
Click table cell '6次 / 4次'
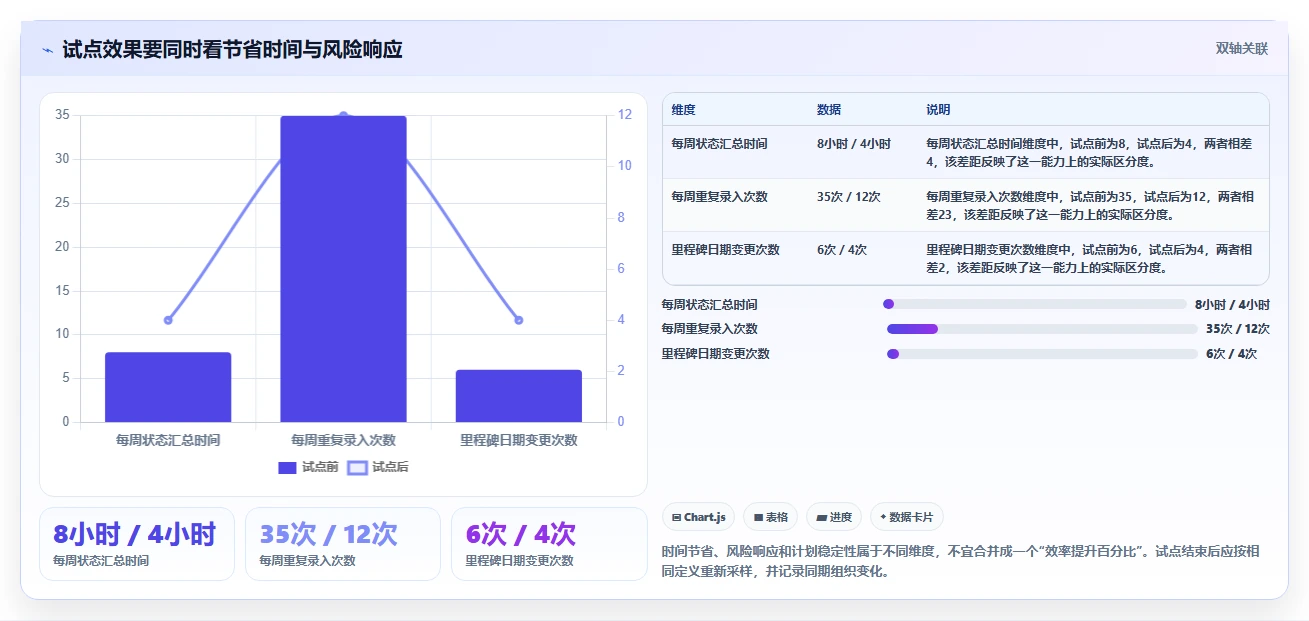(842, 250)
